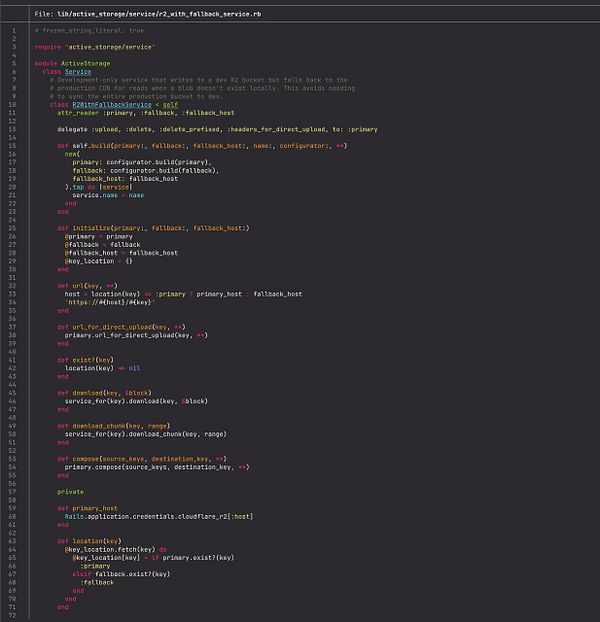The height and width of the screenshot is (622, 600).
Task: Click '@primary = primary' assignment
Action: pos(98,237)
